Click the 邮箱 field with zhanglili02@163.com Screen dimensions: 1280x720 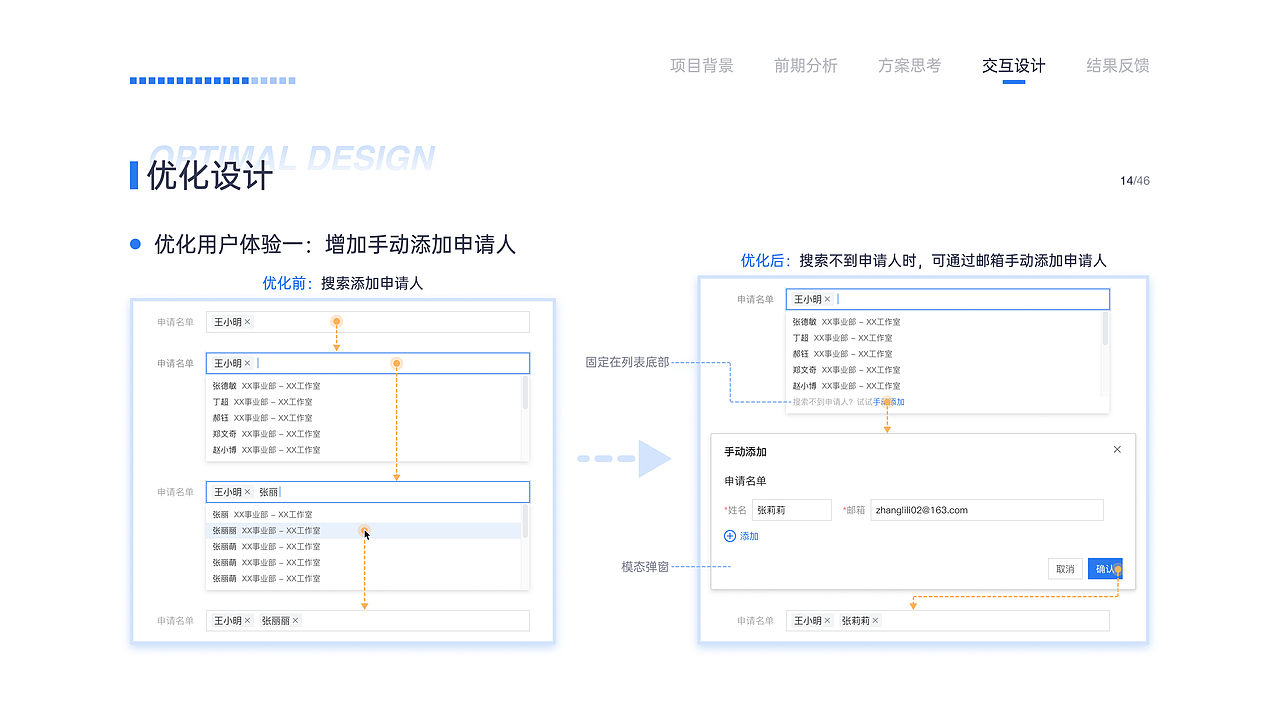click(987, 510)
